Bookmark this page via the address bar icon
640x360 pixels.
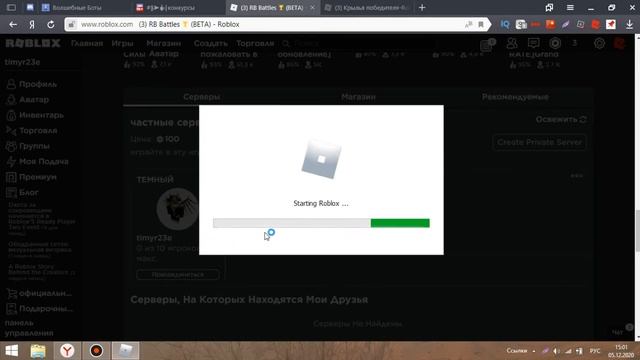coord(481,24)
